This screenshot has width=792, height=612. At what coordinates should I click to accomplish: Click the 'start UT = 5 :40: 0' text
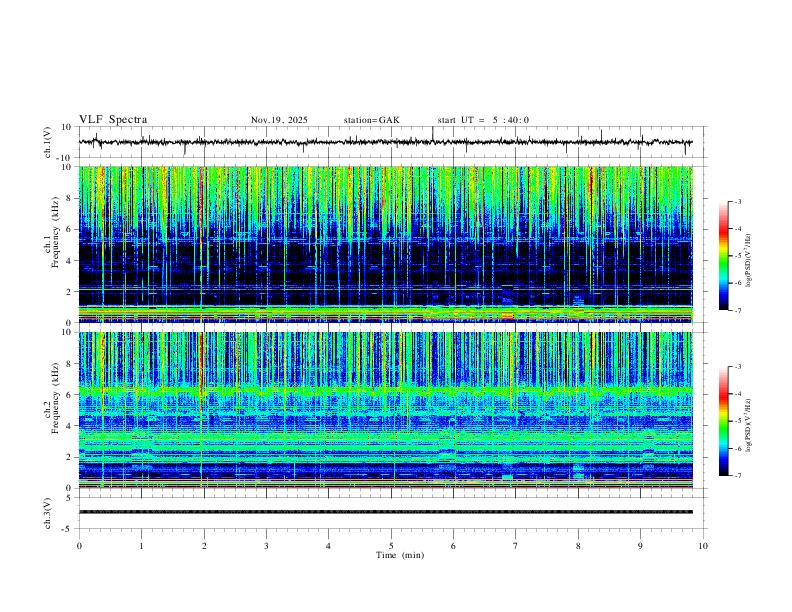(483, 120)
